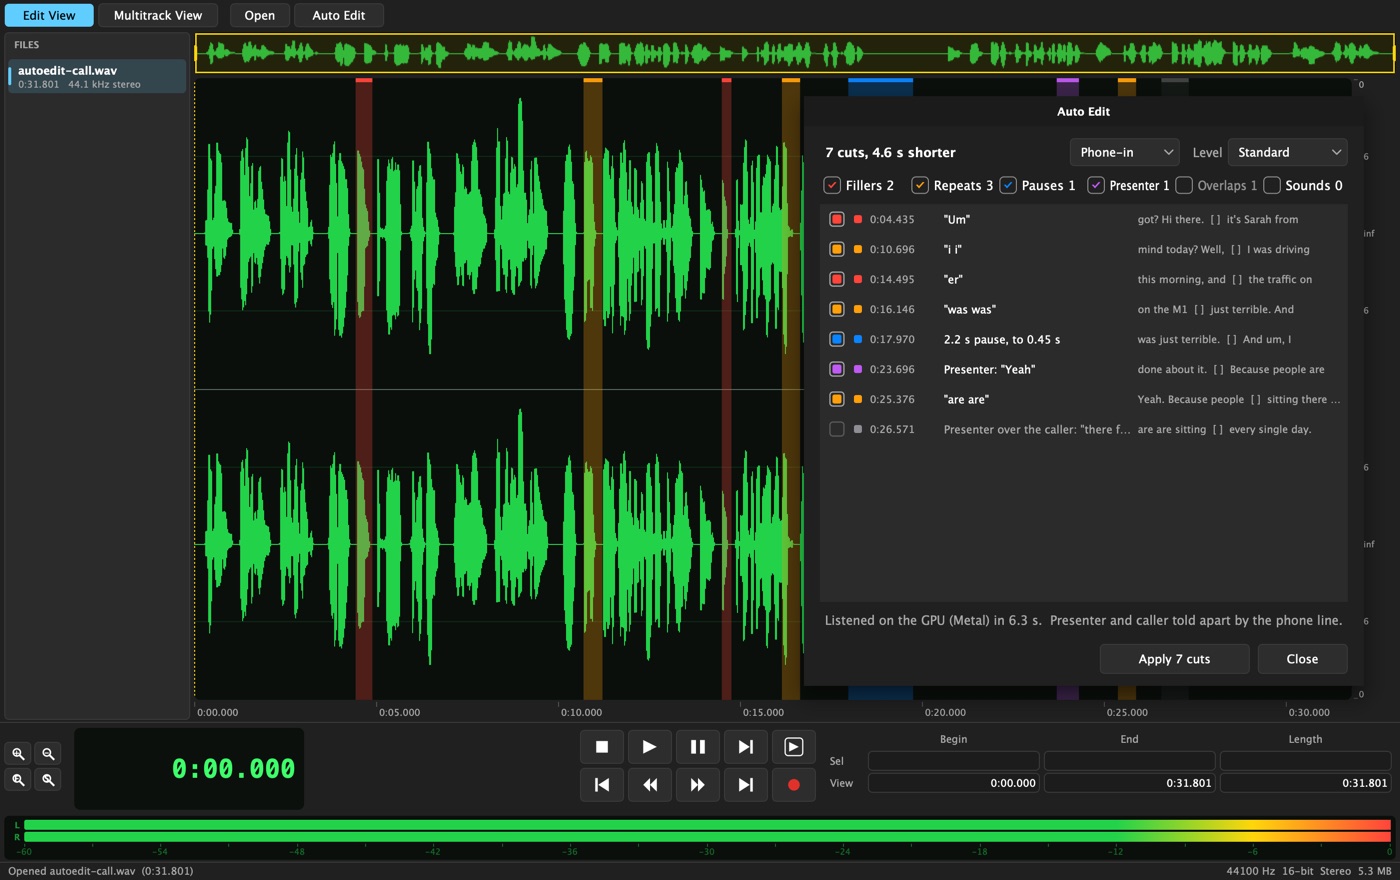This screenshot has height=880, width=1400.
Task: Click the waveform overview bar at the top
Action: pos(794,53)
